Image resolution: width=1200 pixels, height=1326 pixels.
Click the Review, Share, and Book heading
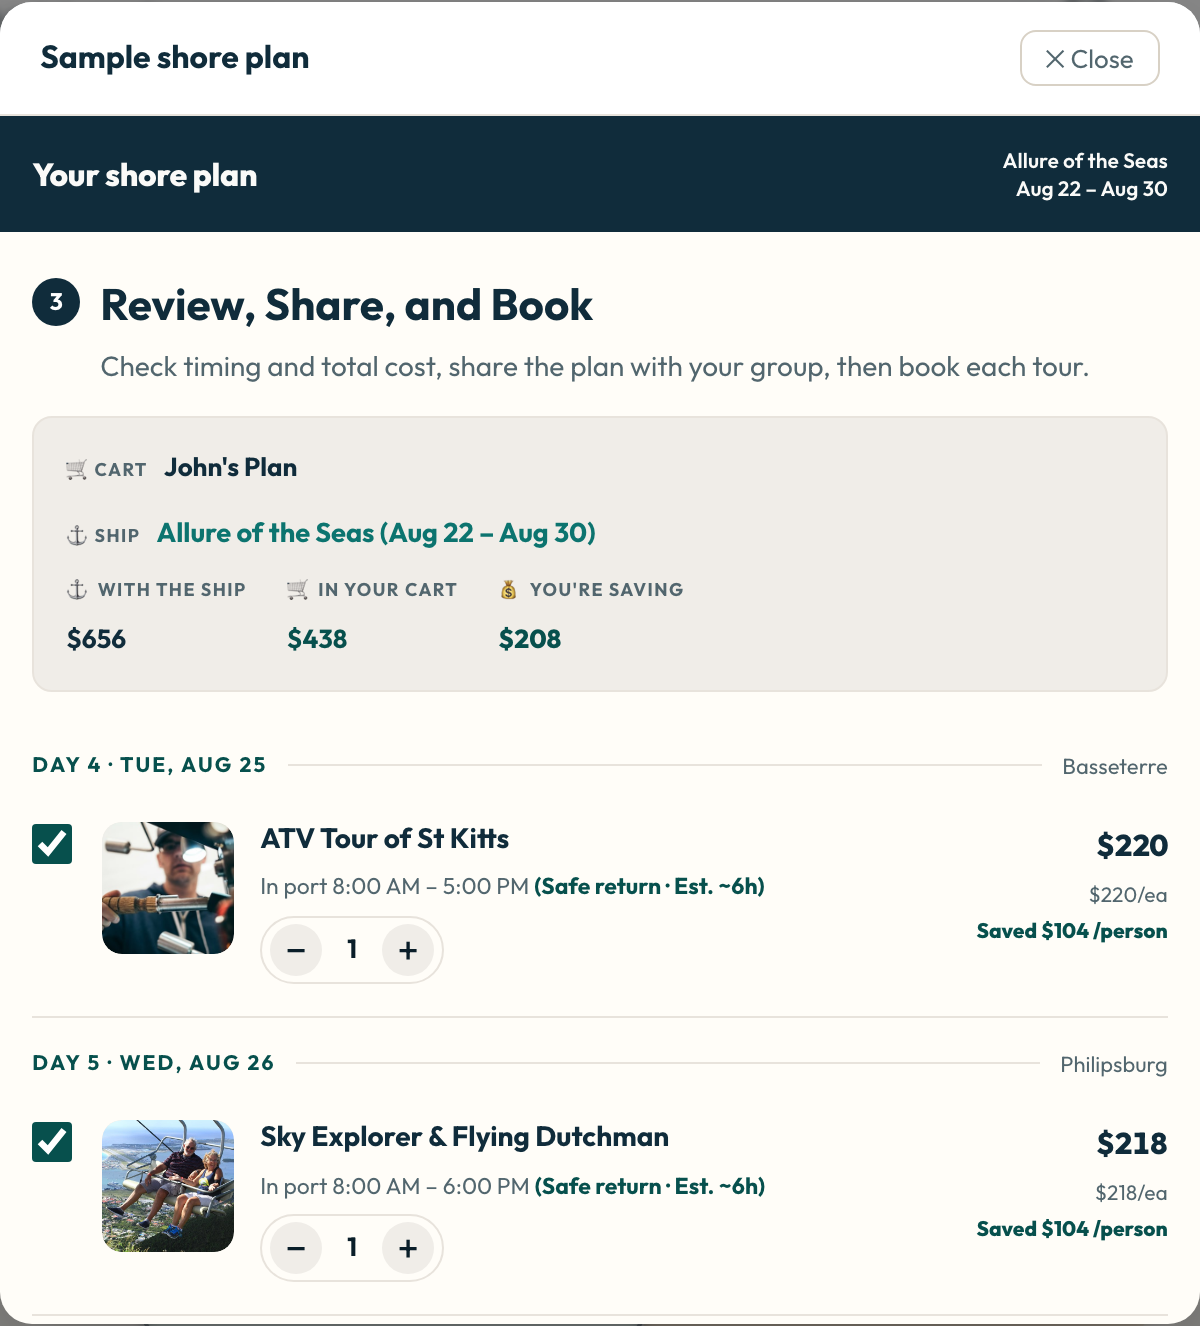tap(347, 306)
